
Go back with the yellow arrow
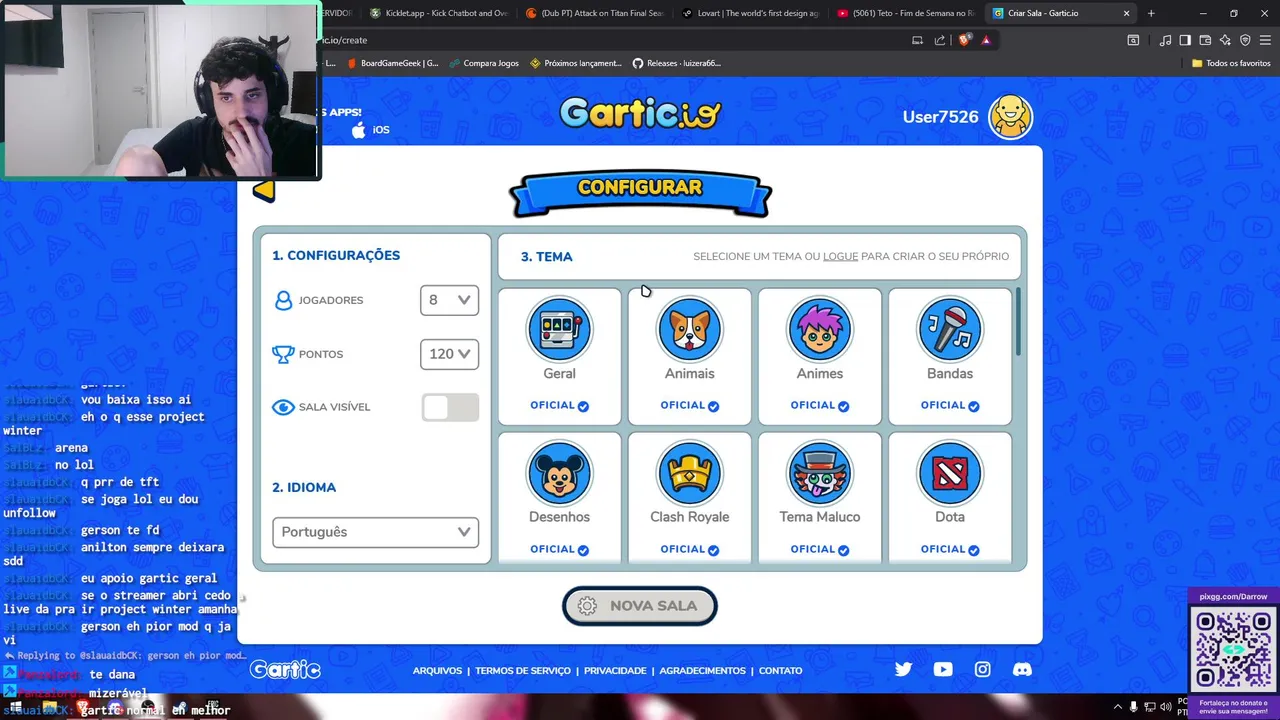[263, 190]
